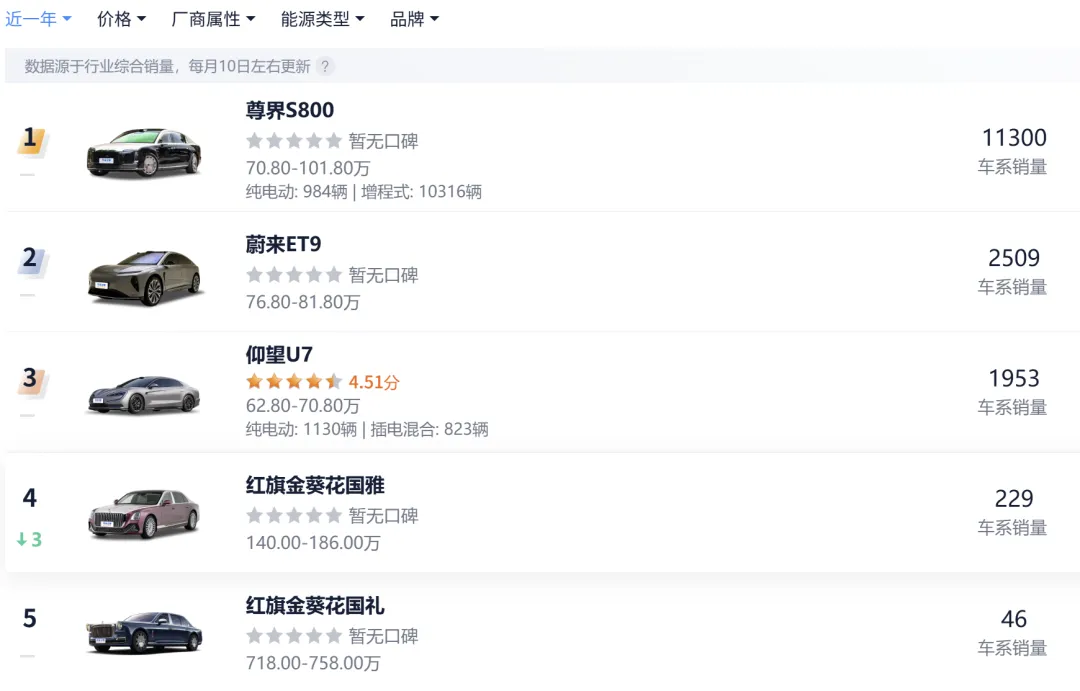This screenshot has width=1080, height=691.
Task: Open the 品牌 brand filter
Action: point(414,19)
